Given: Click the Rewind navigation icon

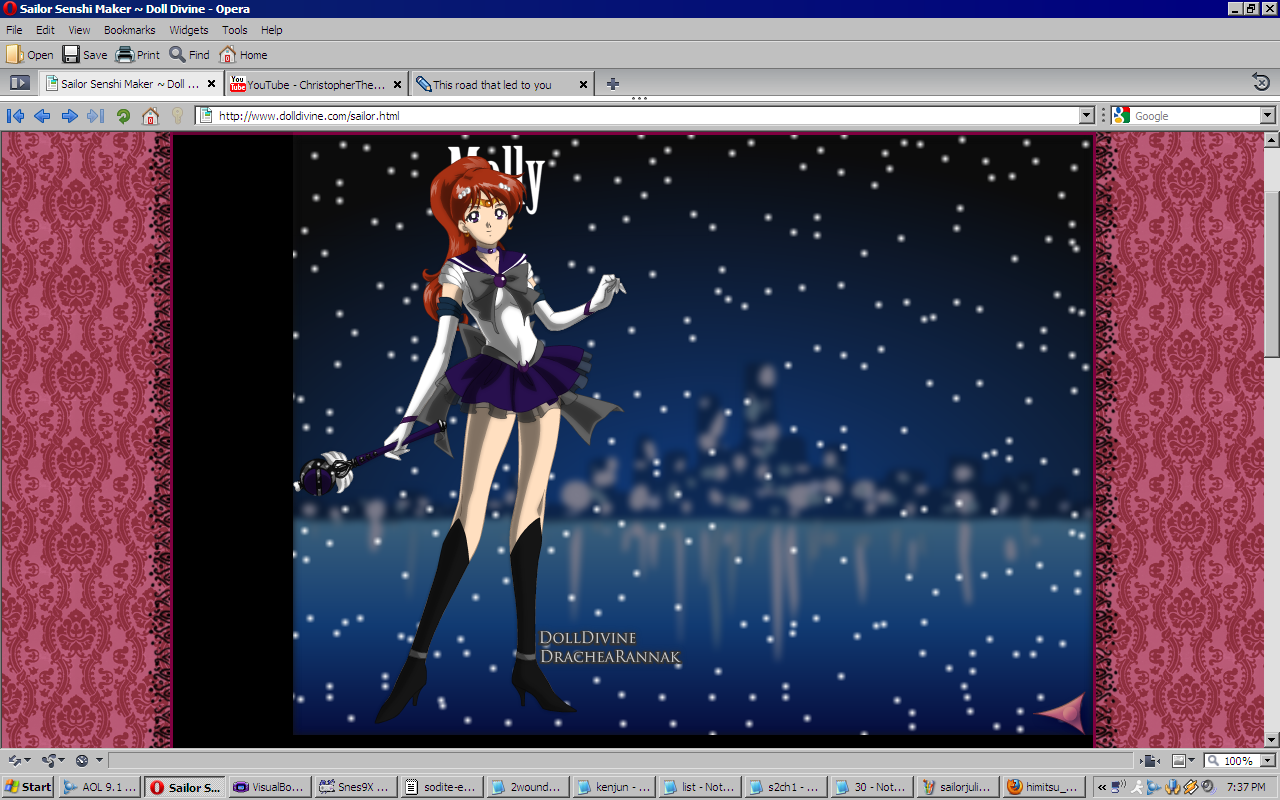Looking at the screenshot, I should pos(15,116).
